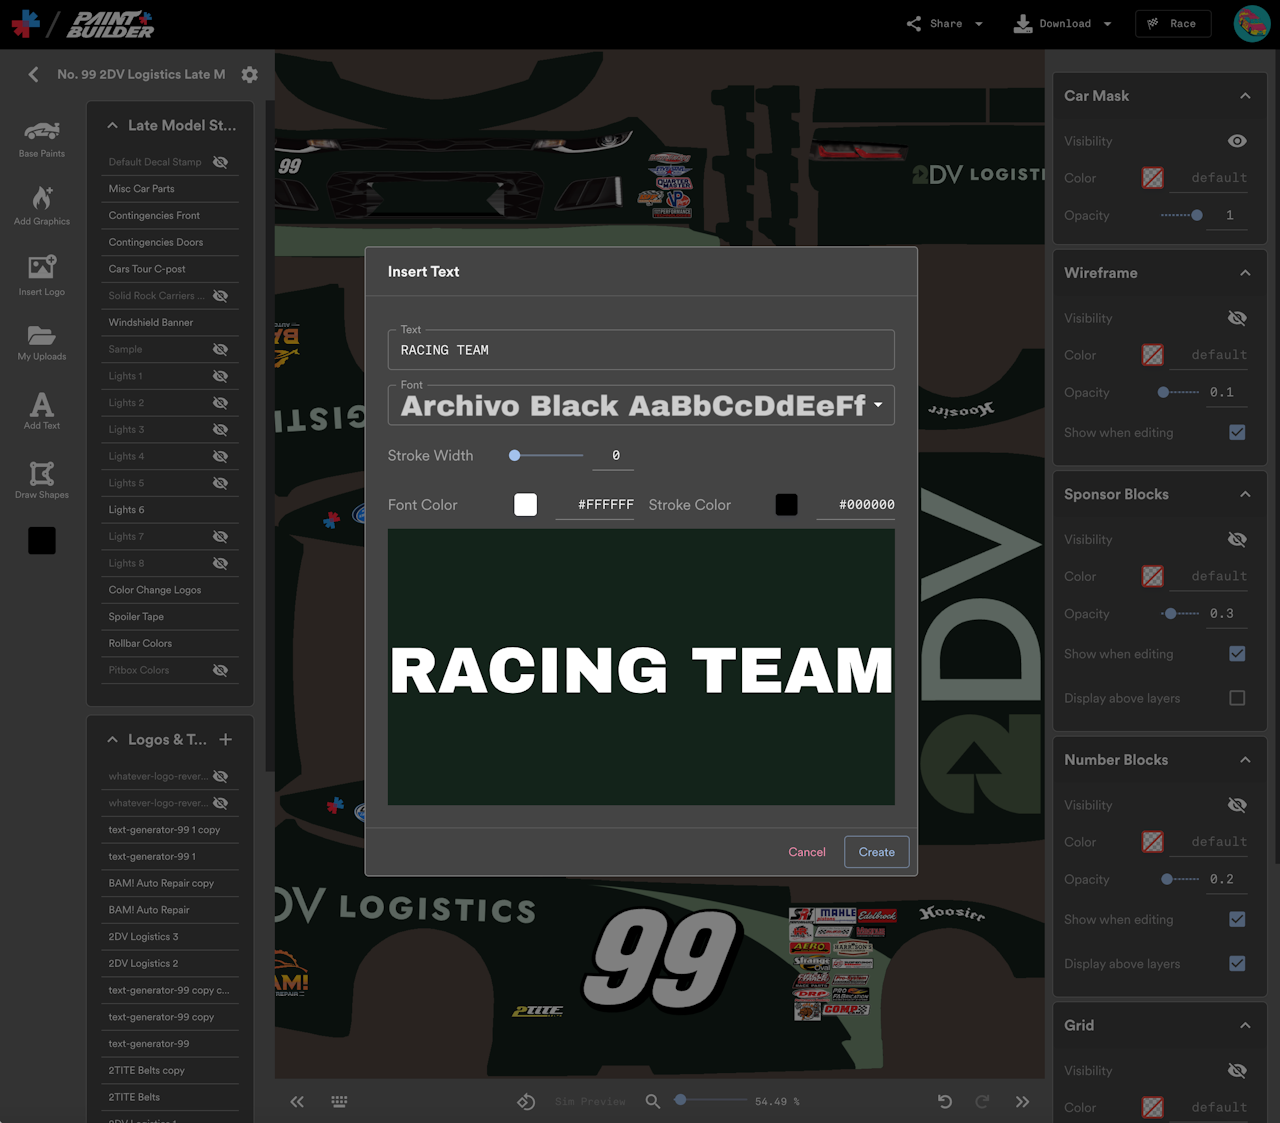This screenshot has height=1123, width=1280.
Task: Open My Uploads folder
Action: tap(42, 342)
